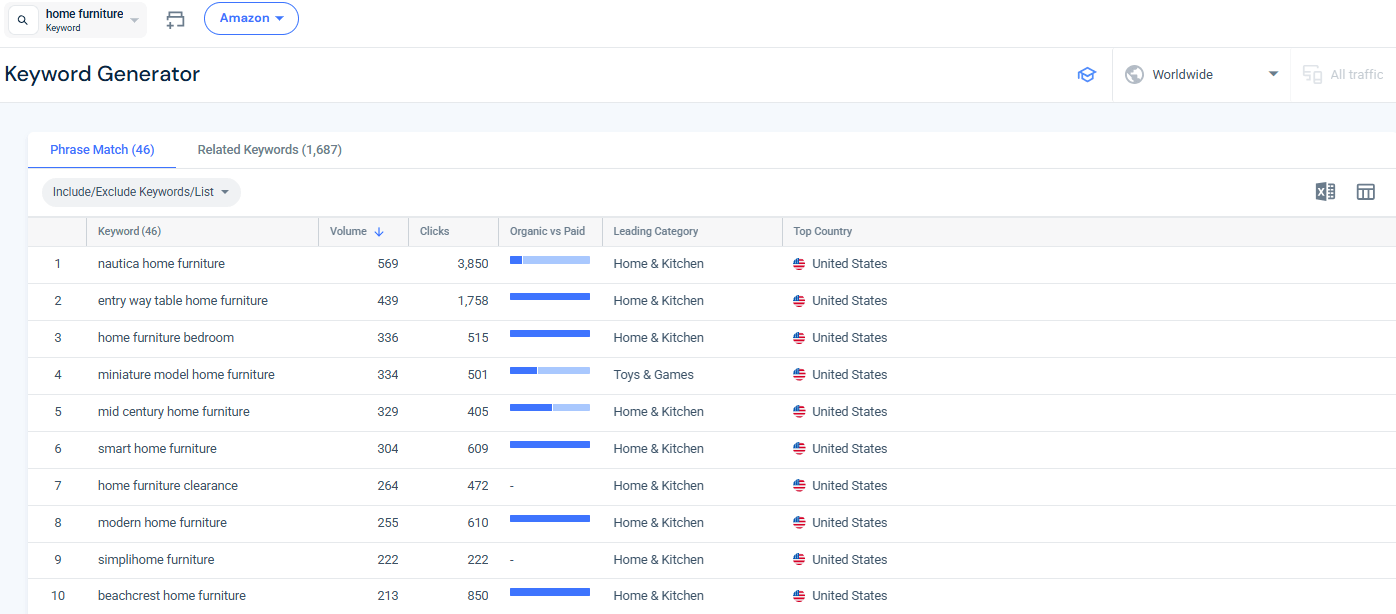Click Top Country column header
Screen dimensions: 1396x614
(823, 232)
